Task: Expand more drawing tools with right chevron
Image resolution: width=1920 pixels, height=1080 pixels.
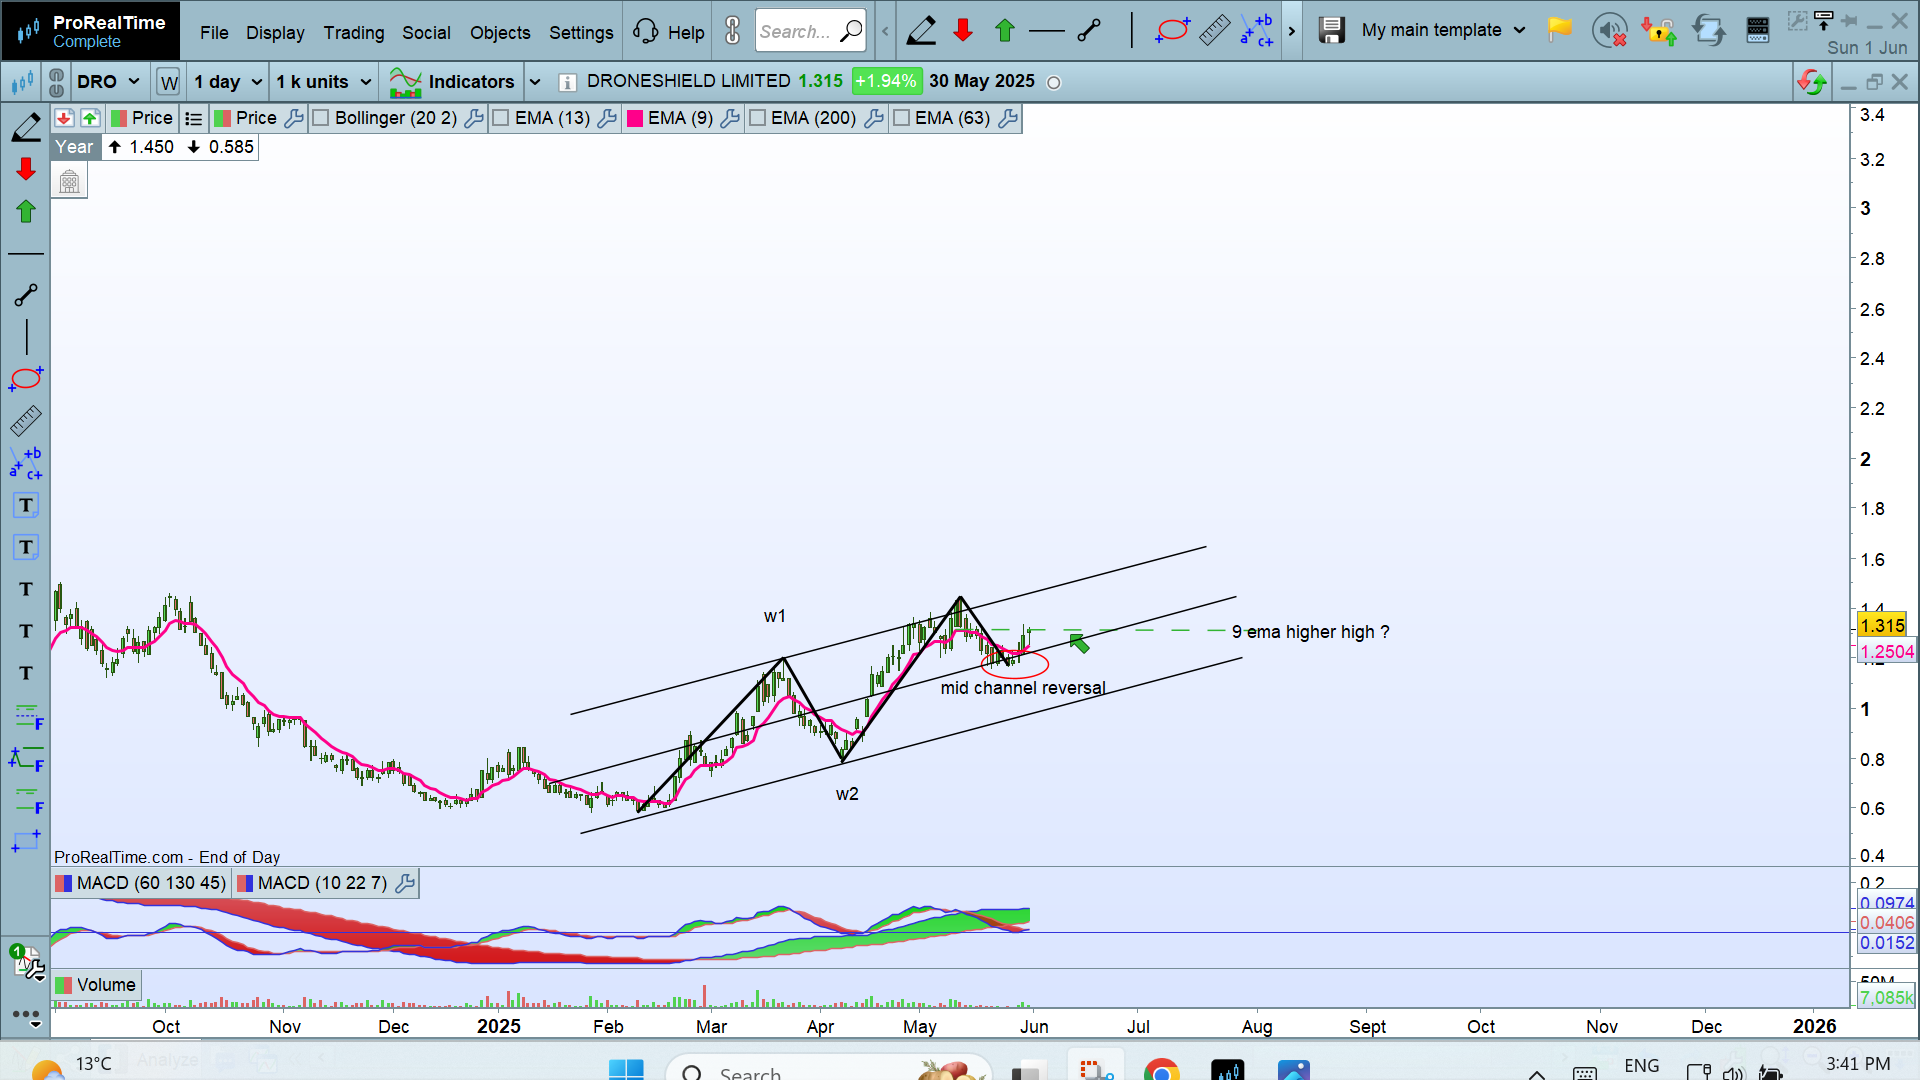Action: [x=1291, y=31]
